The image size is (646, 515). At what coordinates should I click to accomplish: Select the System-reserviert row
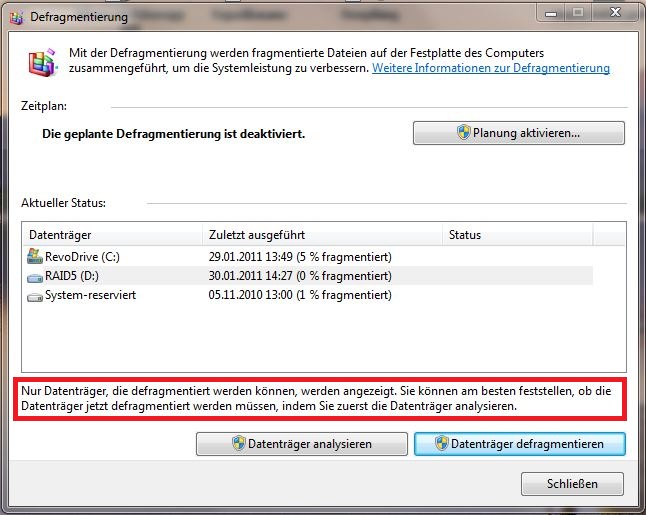pyautogui.click(x=309, y=295)
